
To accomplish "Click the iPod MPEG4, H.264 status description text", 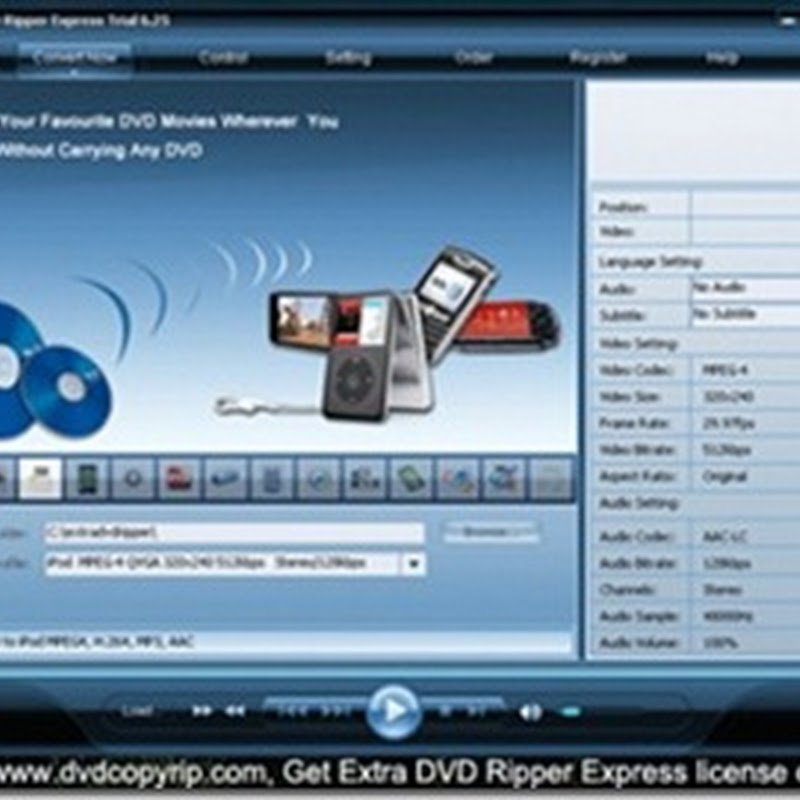I will 97,642.
